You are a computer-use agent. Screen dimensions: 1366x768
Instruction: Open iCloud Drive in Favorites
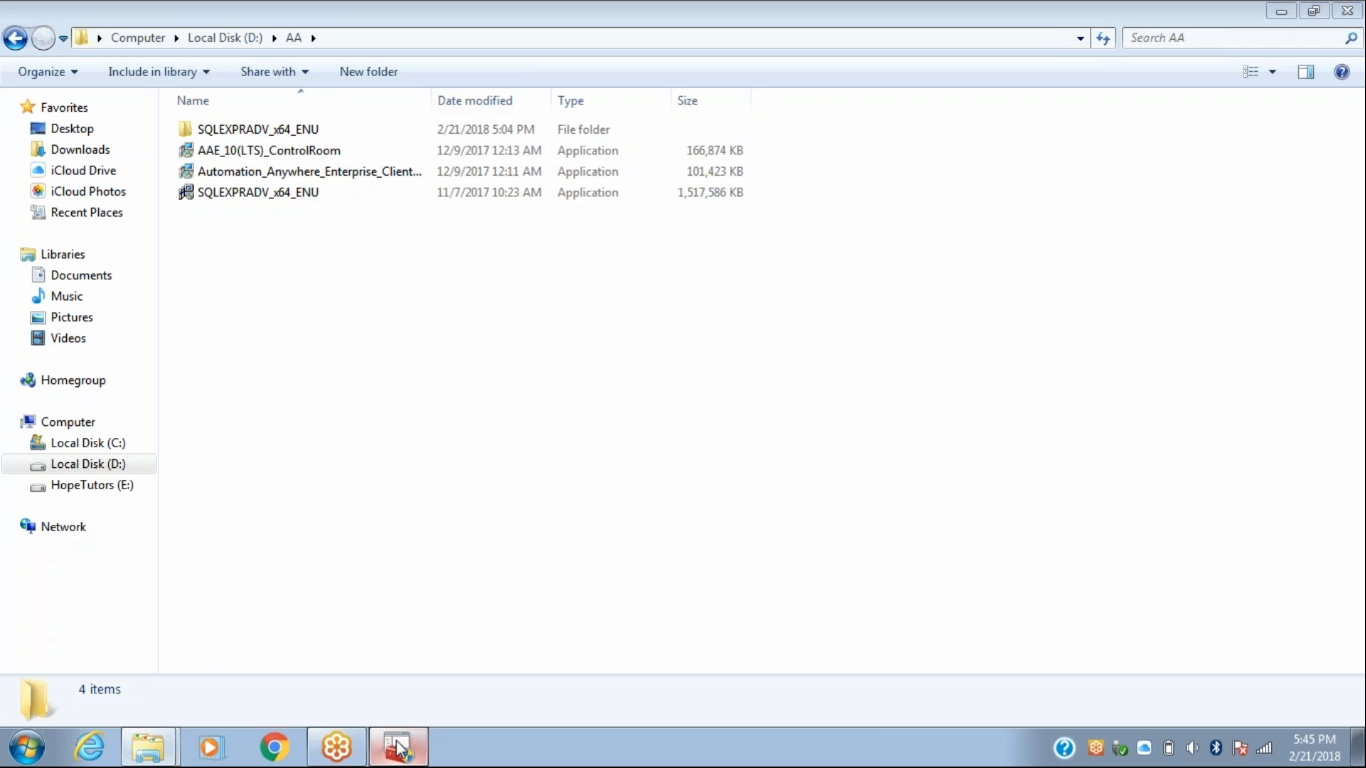(x=83, y=171)
